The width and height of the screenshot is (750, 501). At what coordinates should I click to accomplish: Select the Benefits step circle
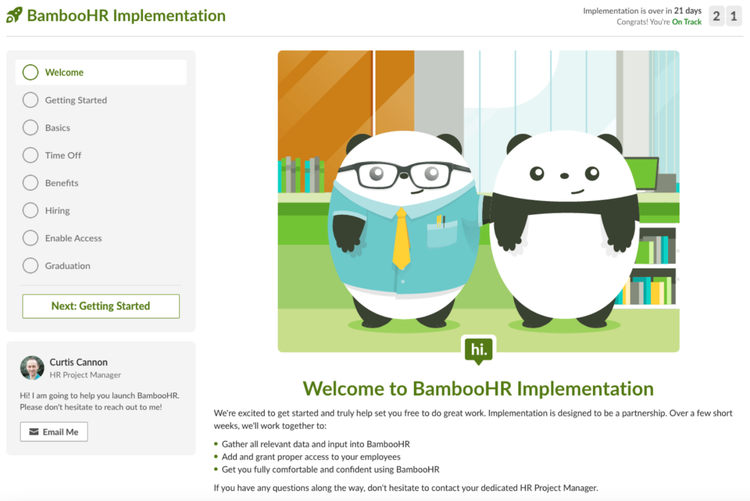[30, 183]
